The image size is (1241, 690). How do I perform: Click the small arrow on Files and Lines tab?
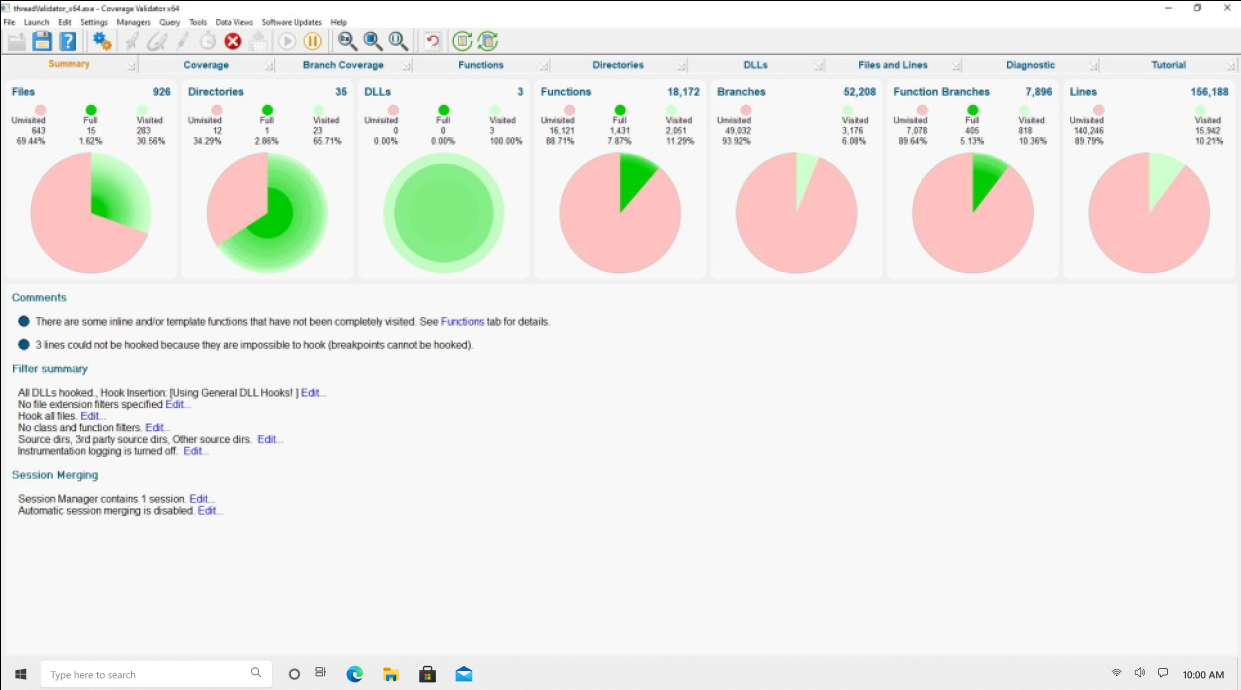pos(956,67)
